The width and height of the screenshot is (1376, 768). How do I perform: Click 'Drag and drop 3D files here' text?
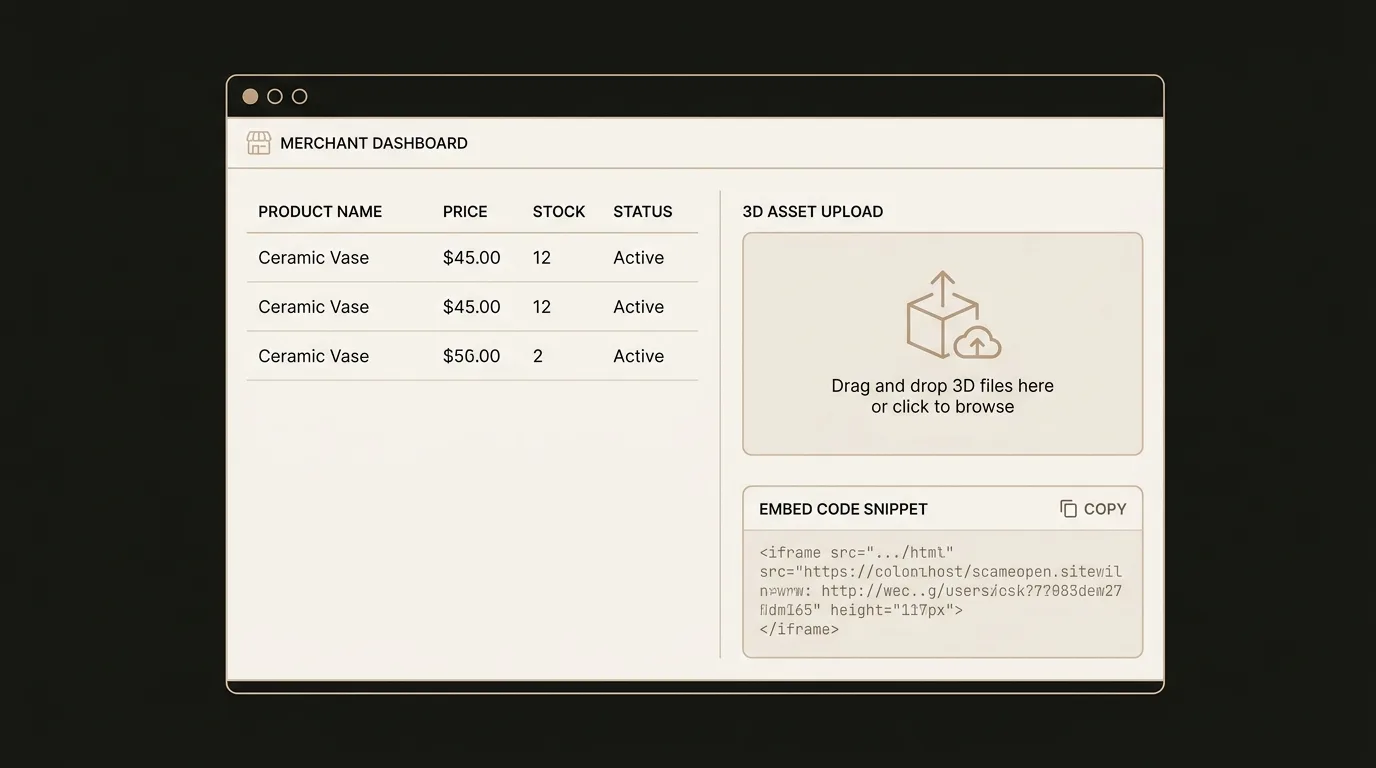(x=943, y=386)
